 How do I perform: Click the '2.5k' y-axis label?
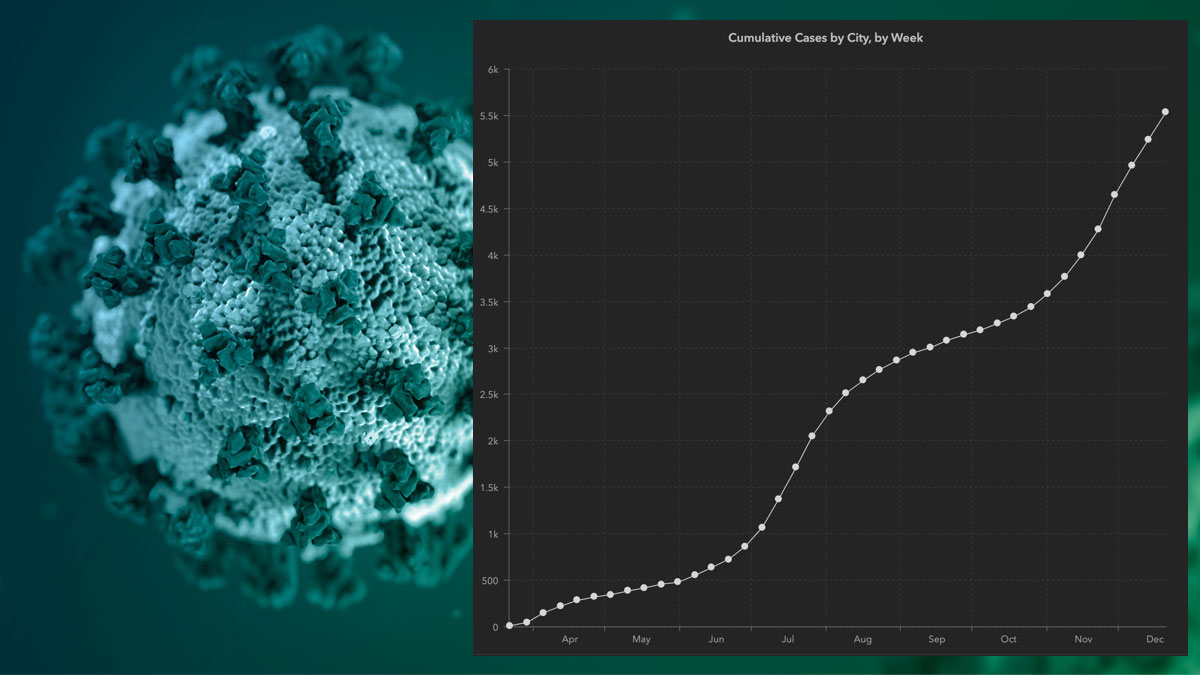click(x=489, y=395)
